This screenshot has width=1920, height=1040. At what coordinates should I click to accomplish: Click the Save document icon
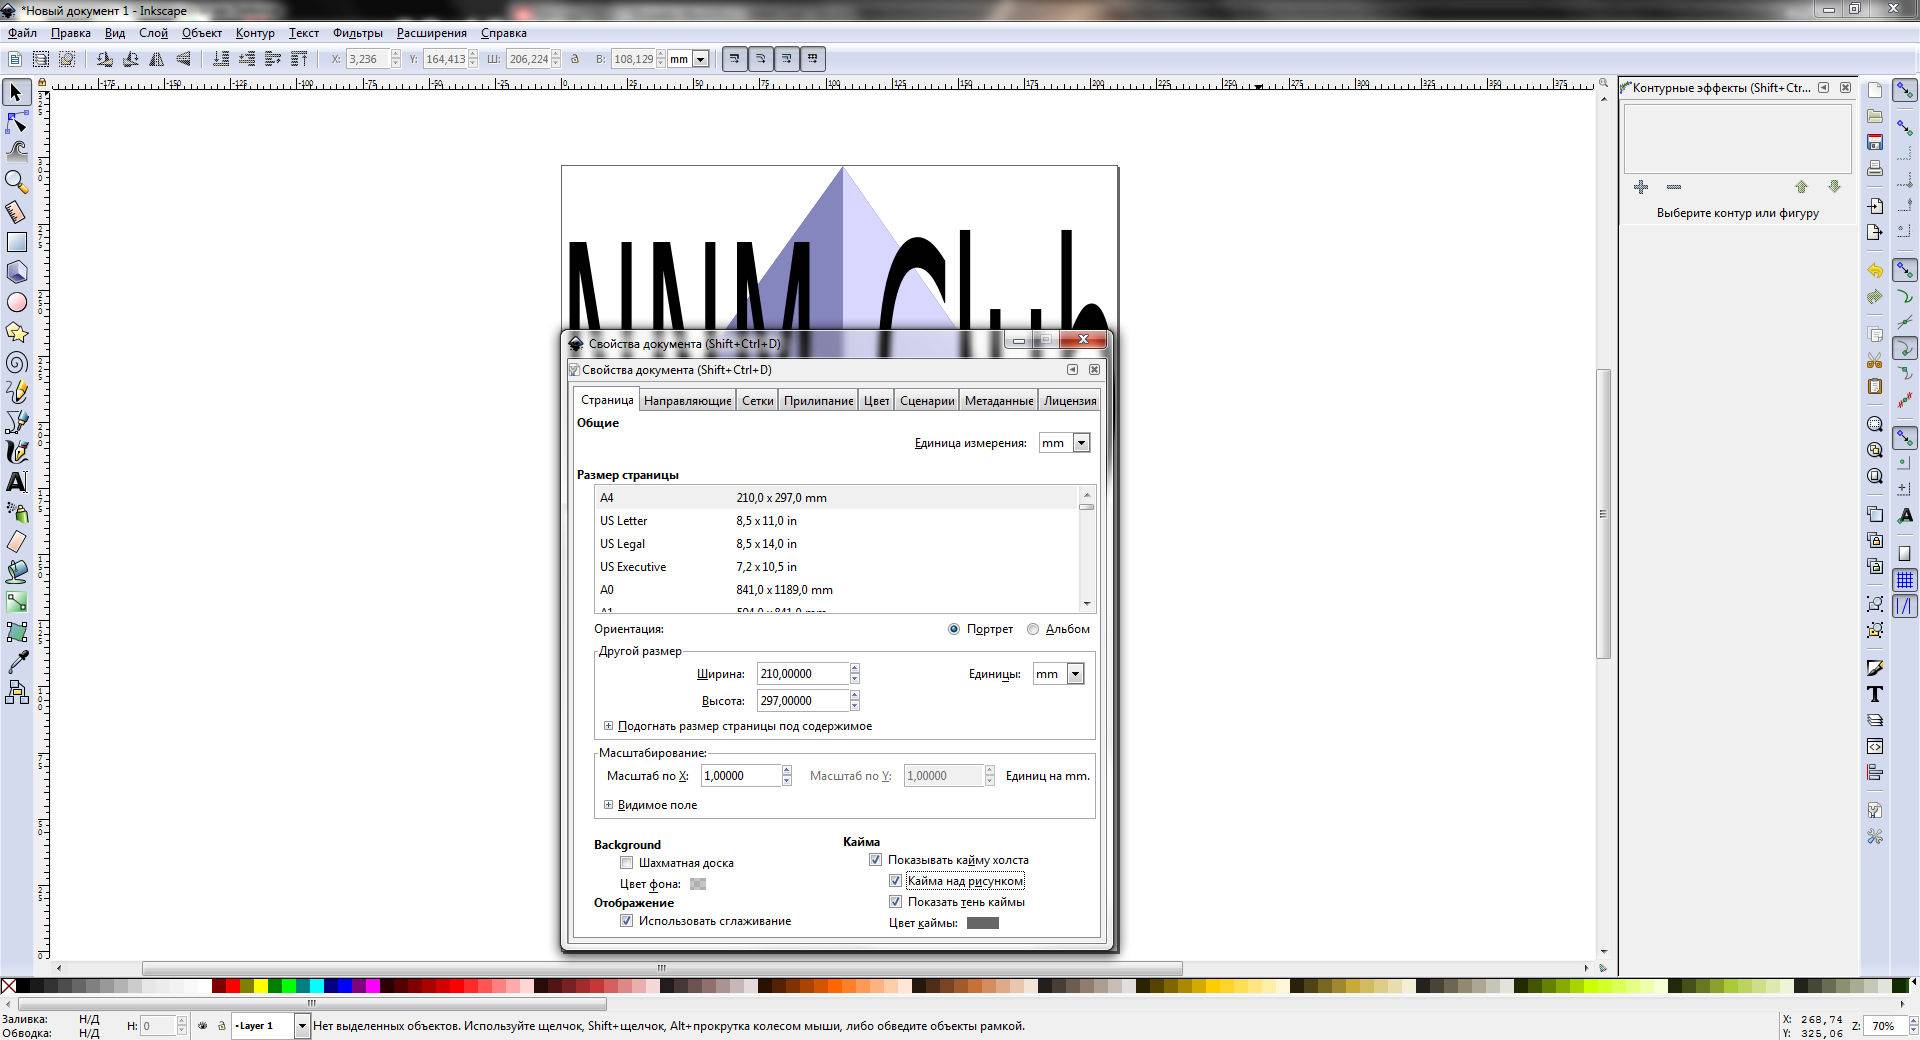1875,142
